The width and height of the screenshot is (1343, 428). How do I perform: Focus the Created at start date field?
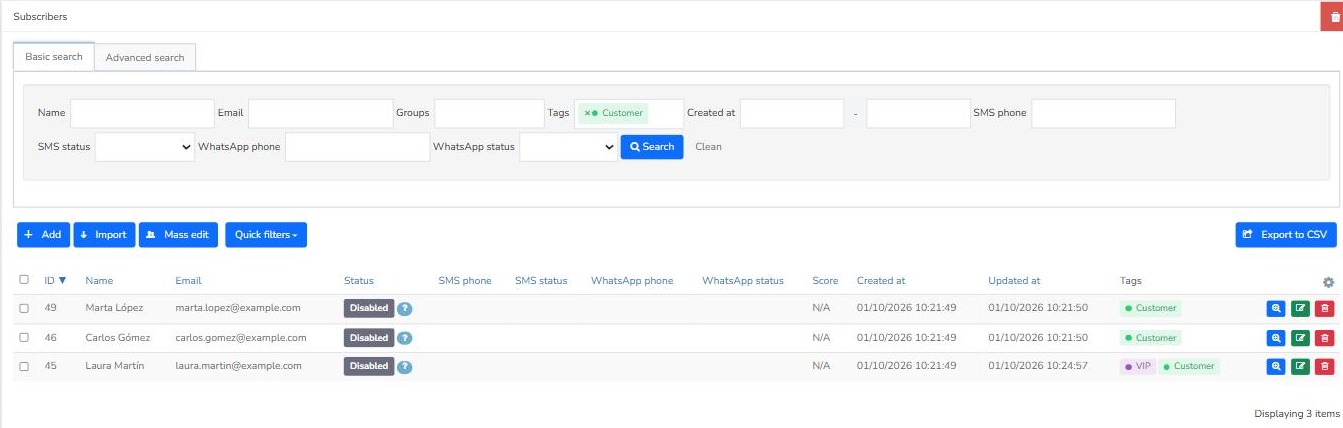pyautogui.click(x=792, y=113)
